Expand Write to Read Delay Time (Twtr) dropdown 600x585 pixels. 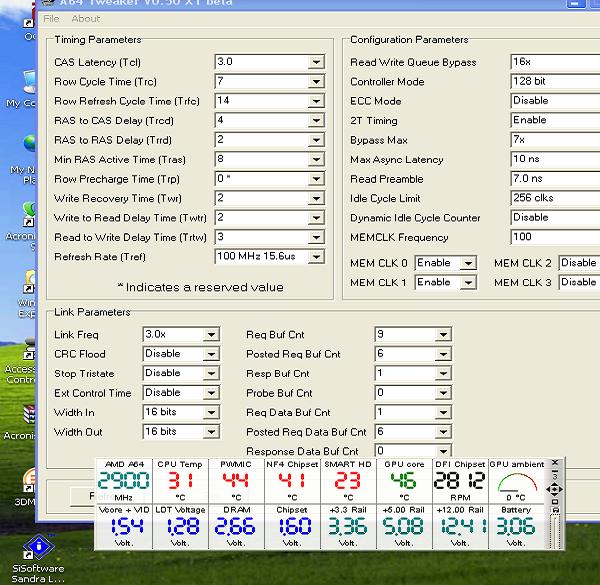[316, 218]
